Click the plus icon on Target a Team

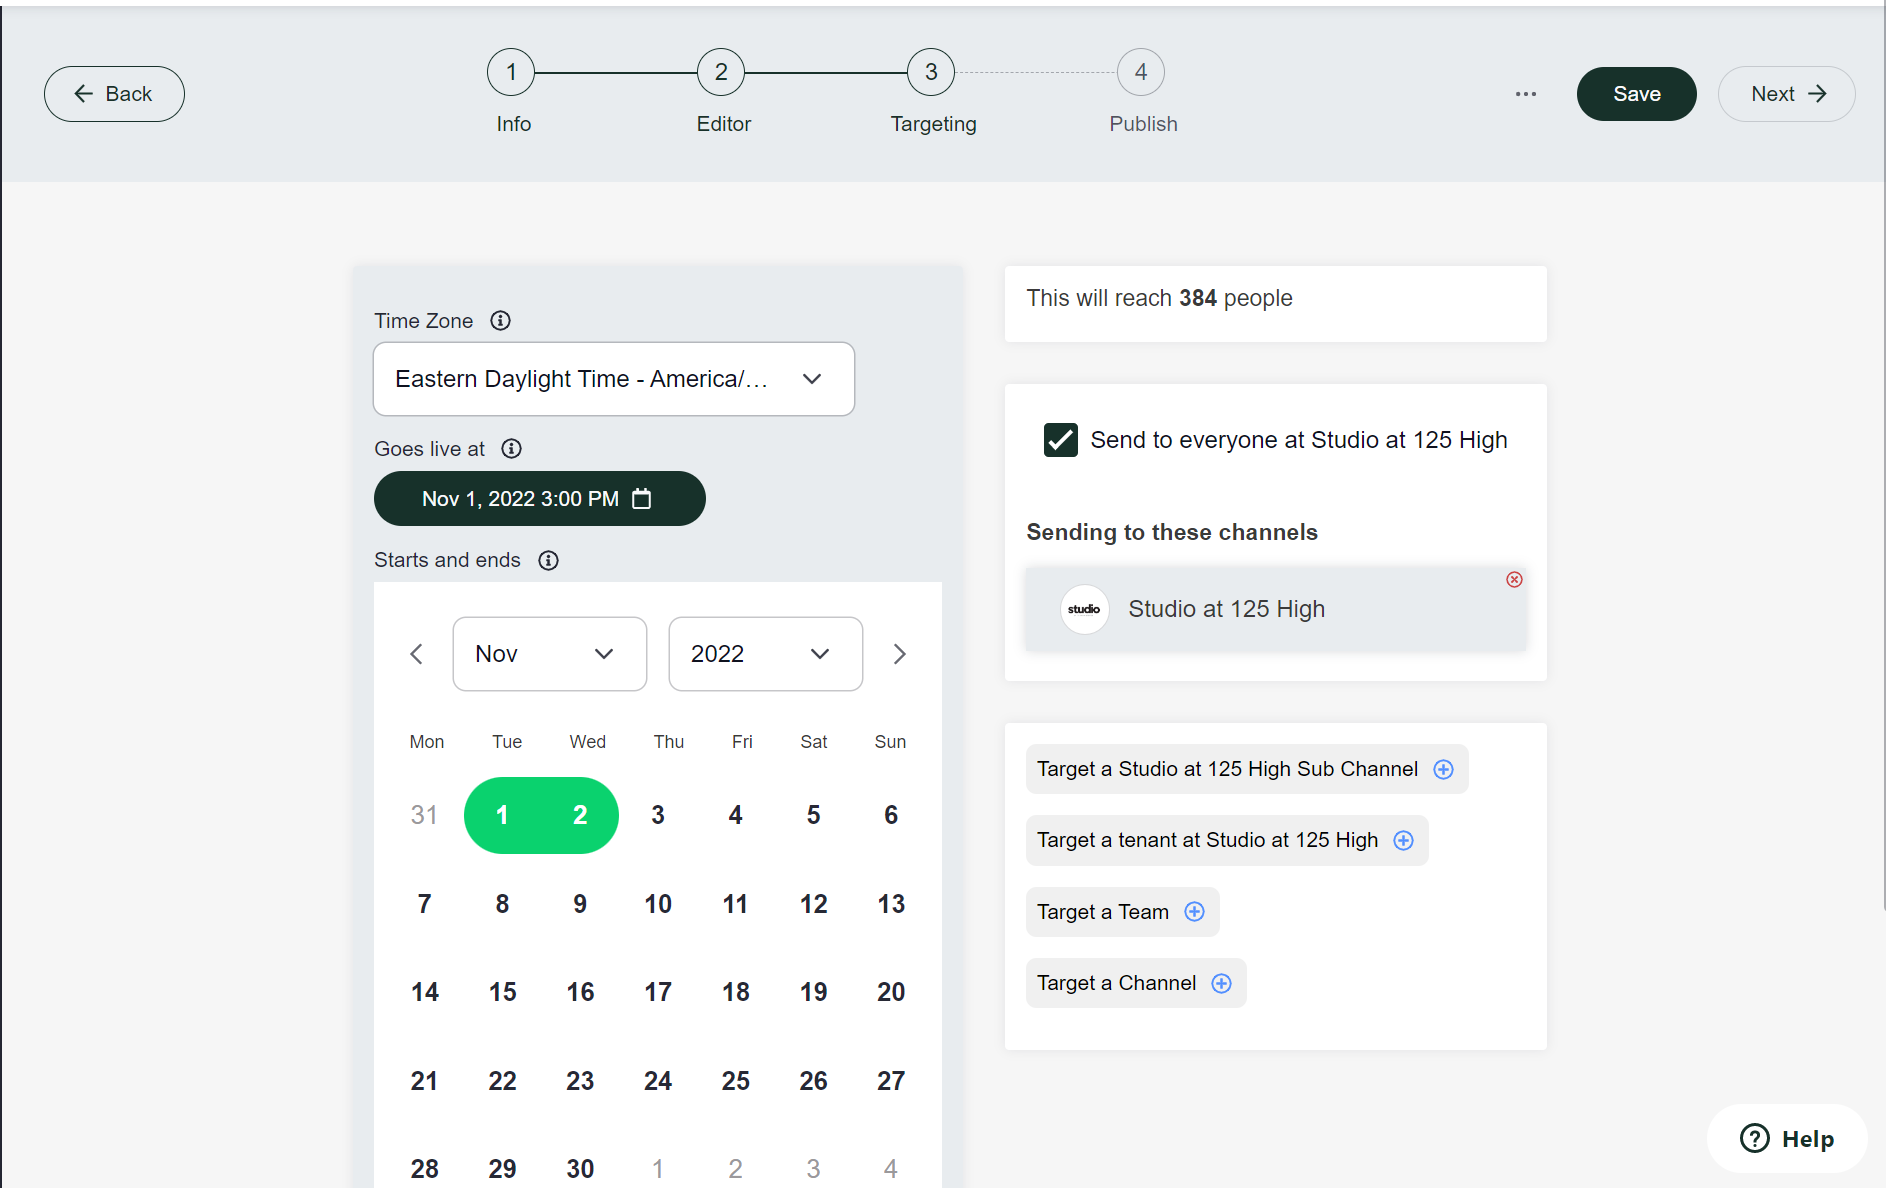pyautogui.click(x=1194, y=912)
